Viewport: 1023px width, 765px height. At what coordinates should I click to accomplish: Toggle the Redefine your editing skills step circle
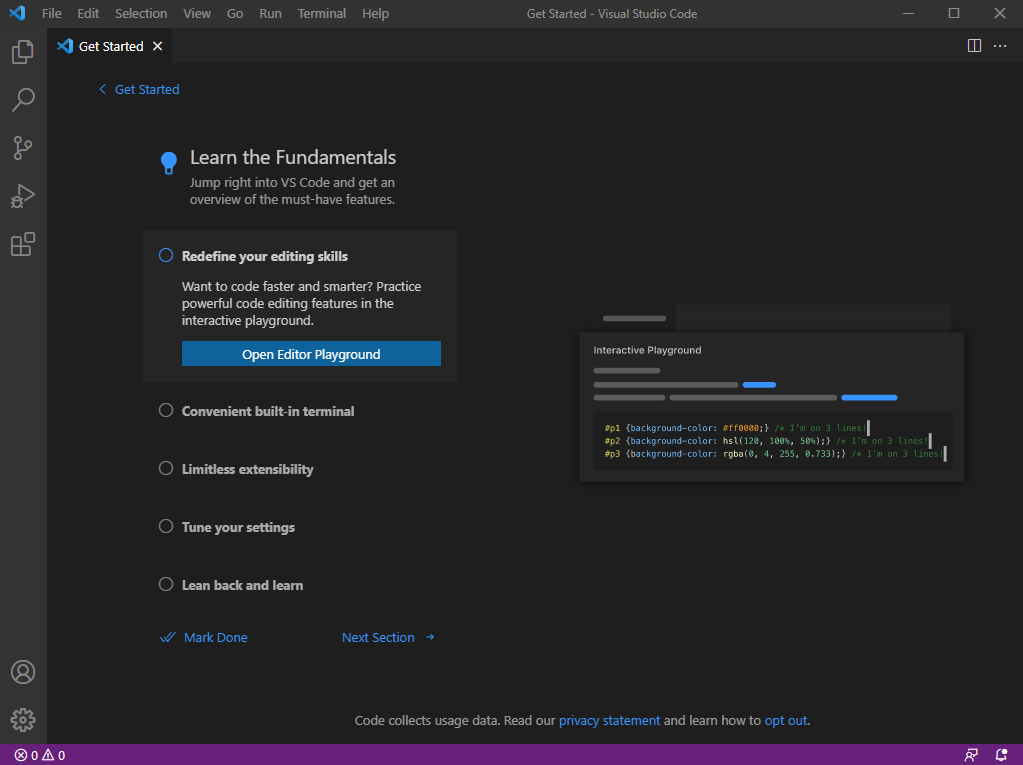point(166,255)
